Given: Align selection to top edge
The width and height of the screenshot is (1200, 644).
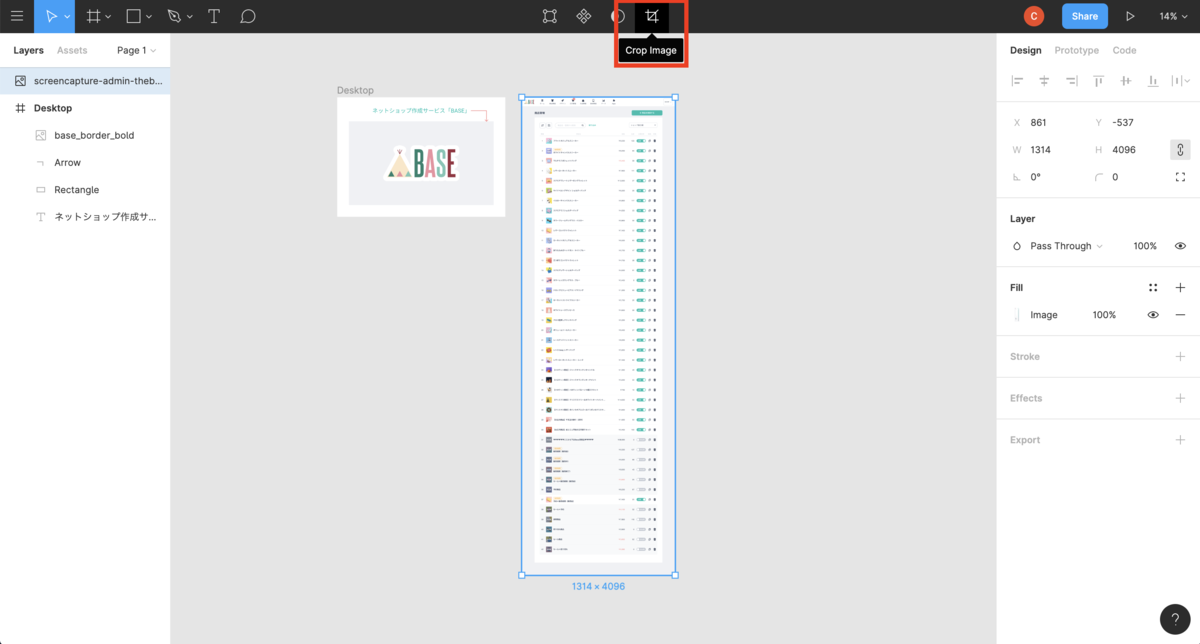Looking at the screenshot, I should (x=1098, y=80).
